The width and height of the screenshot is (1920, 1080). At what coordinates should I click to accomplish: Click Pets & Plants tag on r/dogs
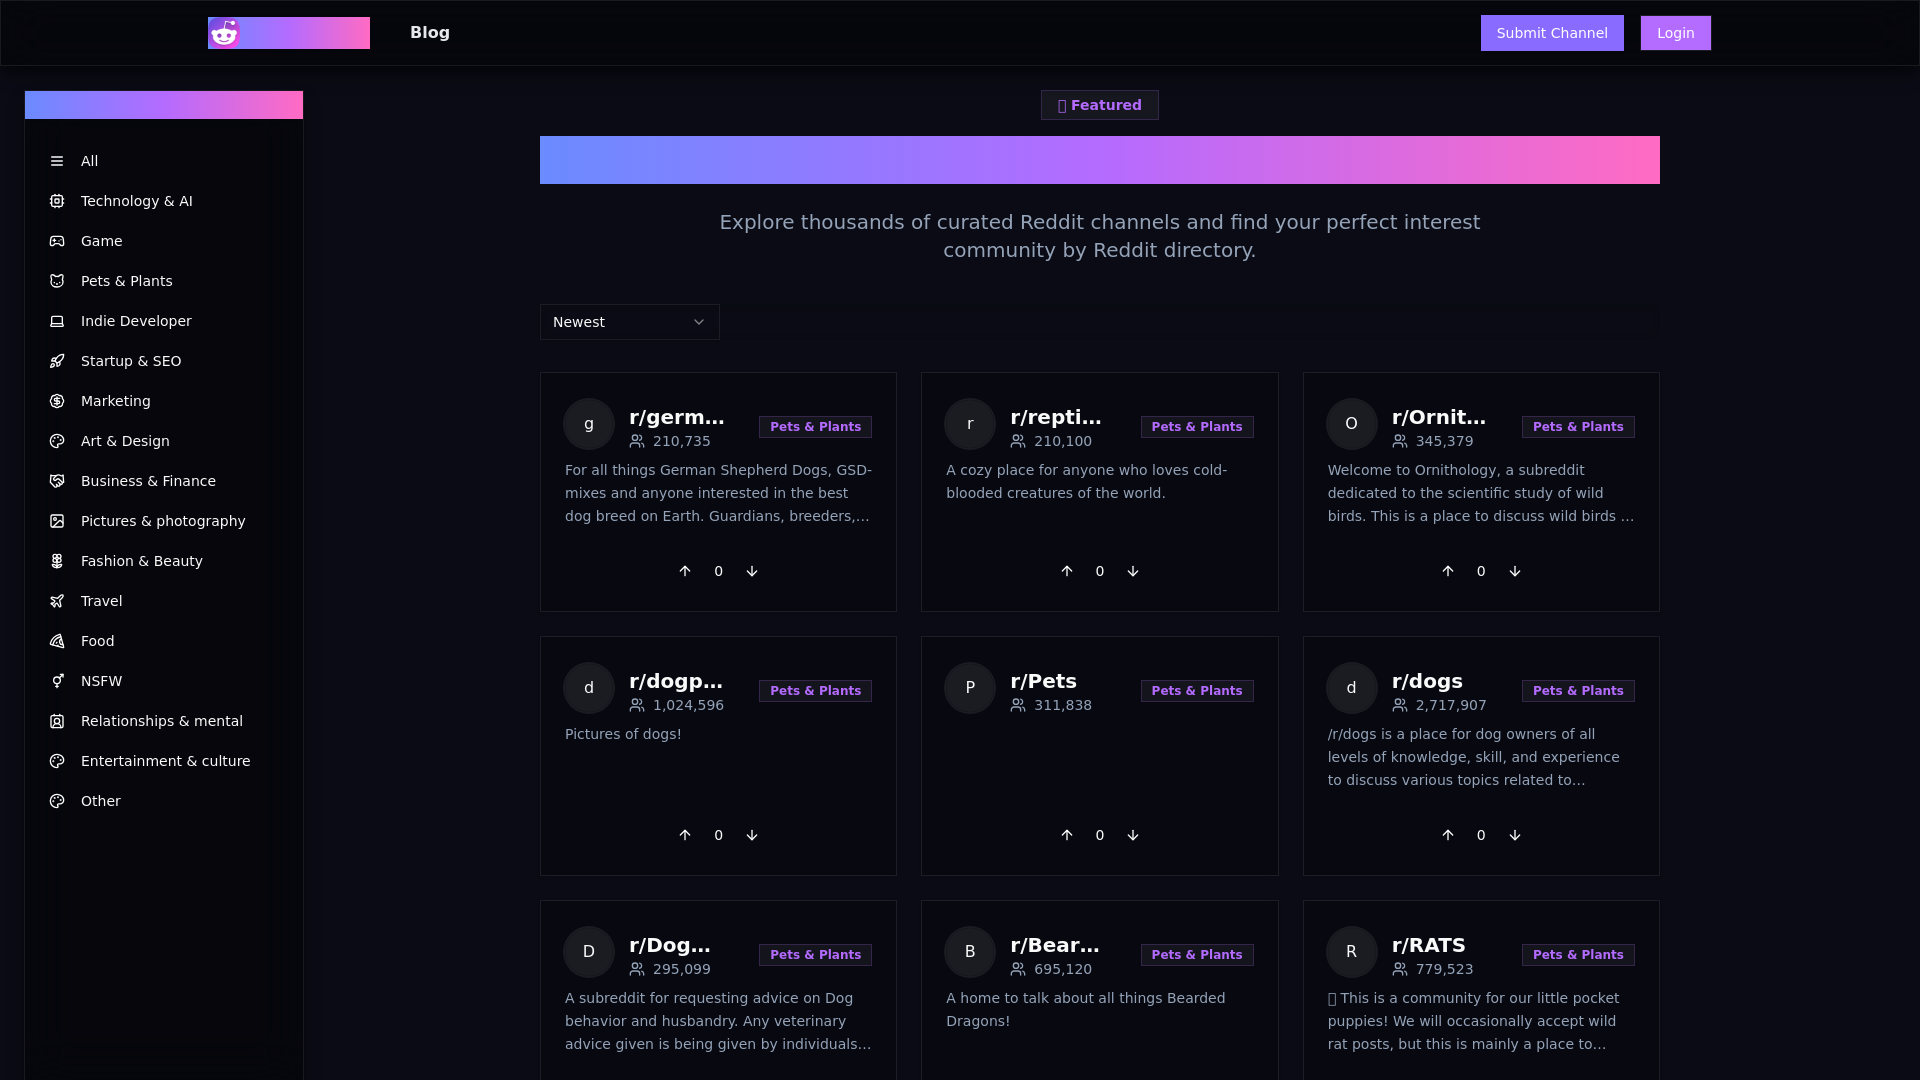pyautogui.click(x=1578, y=691)
